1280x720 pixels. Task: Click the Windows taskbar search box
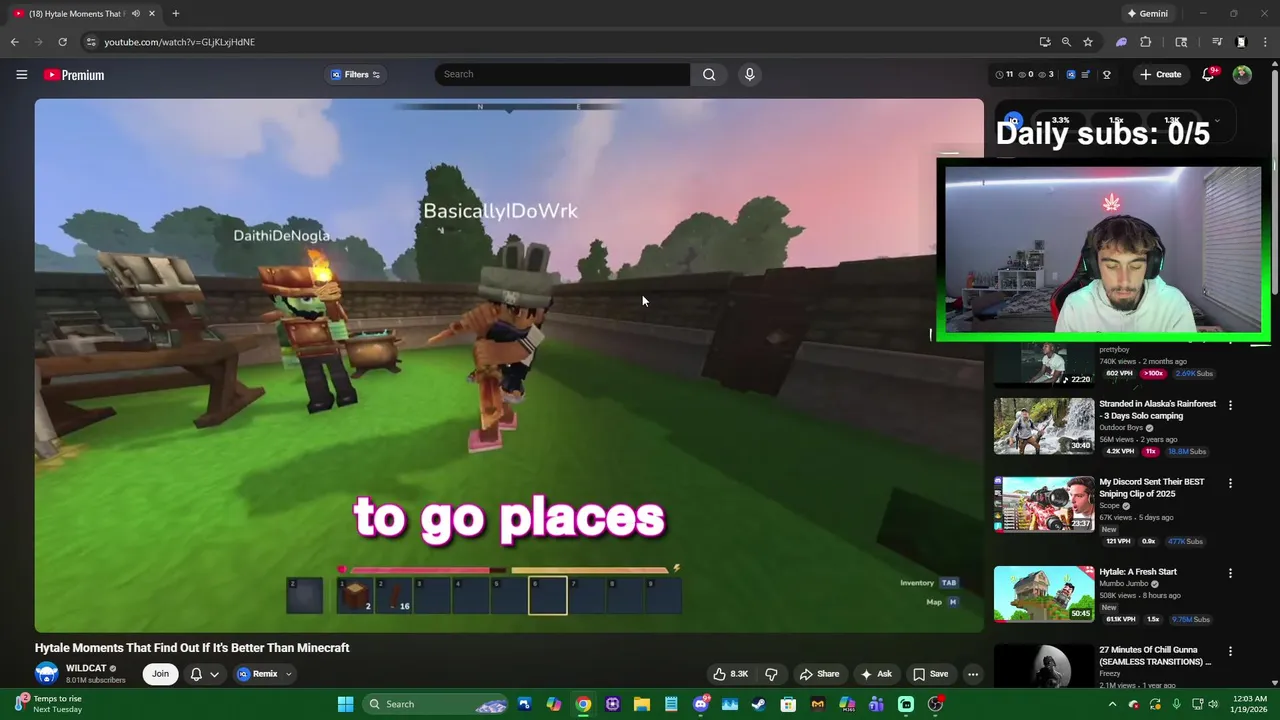coord(436,704)
